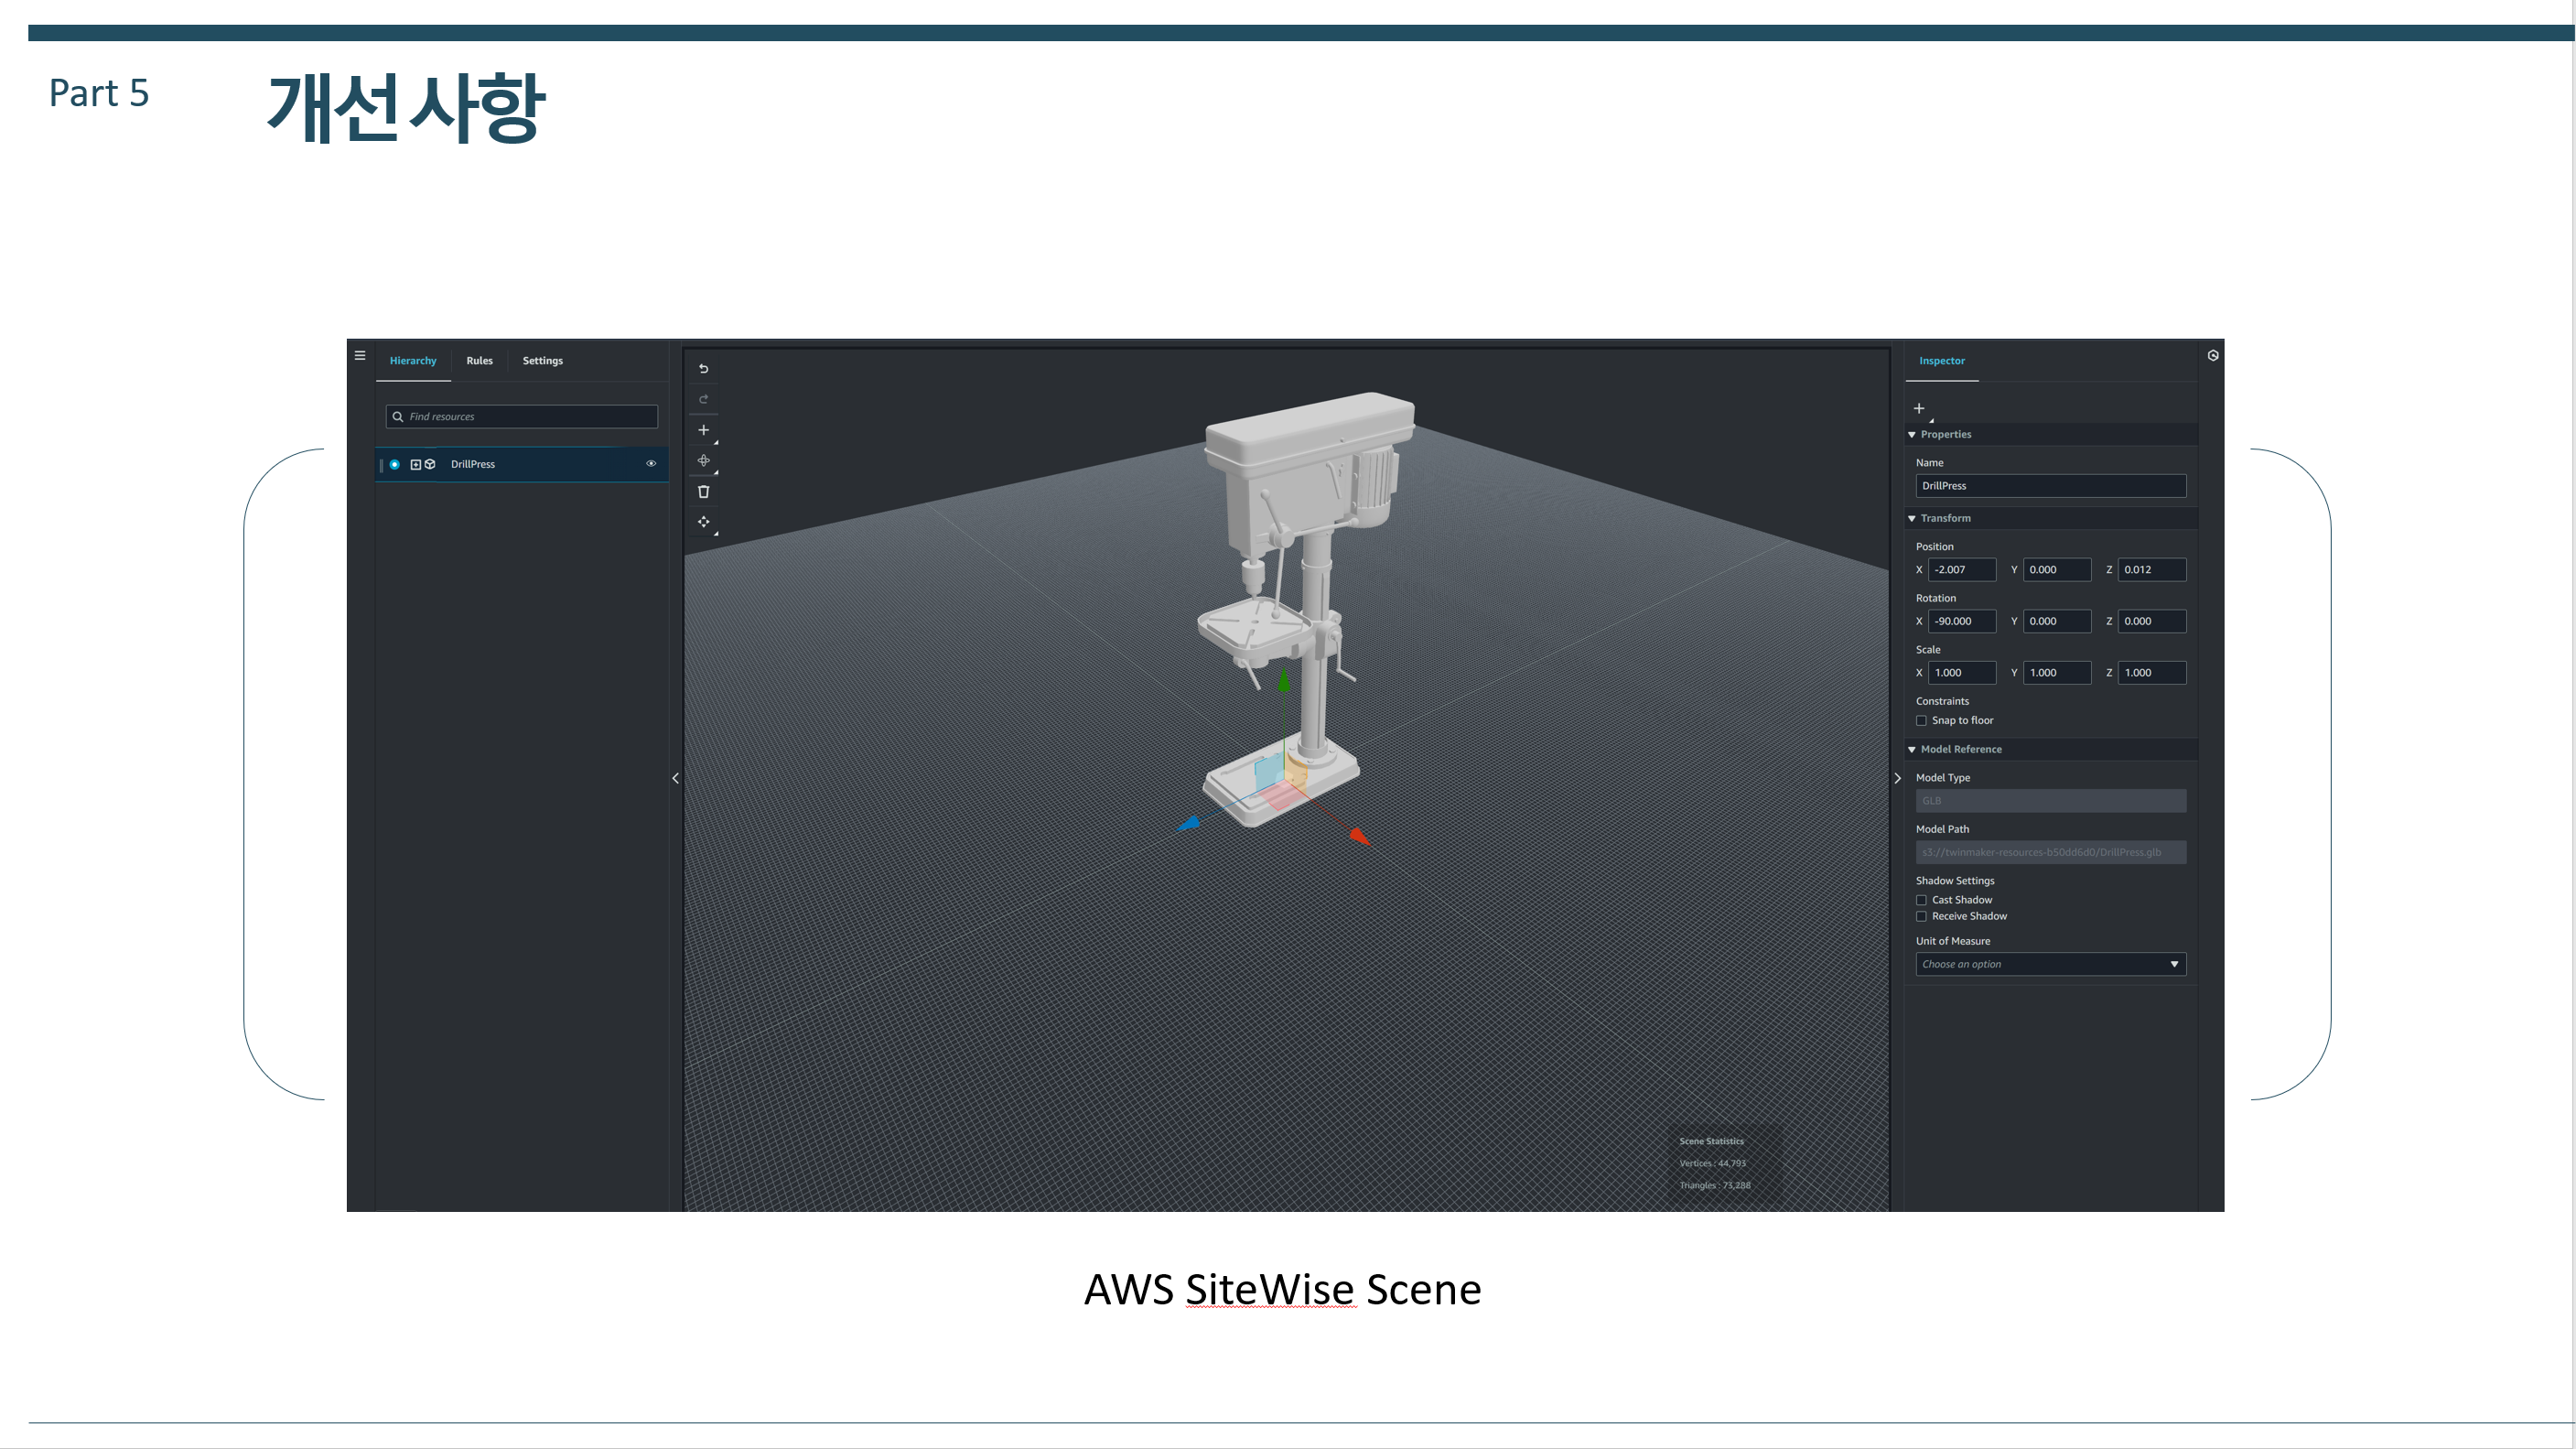Screen dimensions: 2576x1449
Task: Select the DrillPress hierarchy row
Action: click(x=521, y=464)
